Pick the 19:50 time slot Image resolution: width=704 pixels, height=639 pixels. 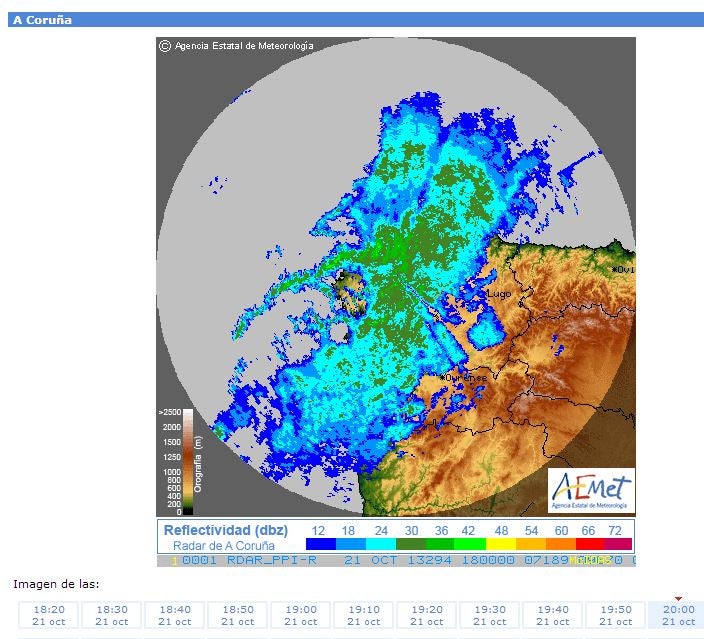616,615
